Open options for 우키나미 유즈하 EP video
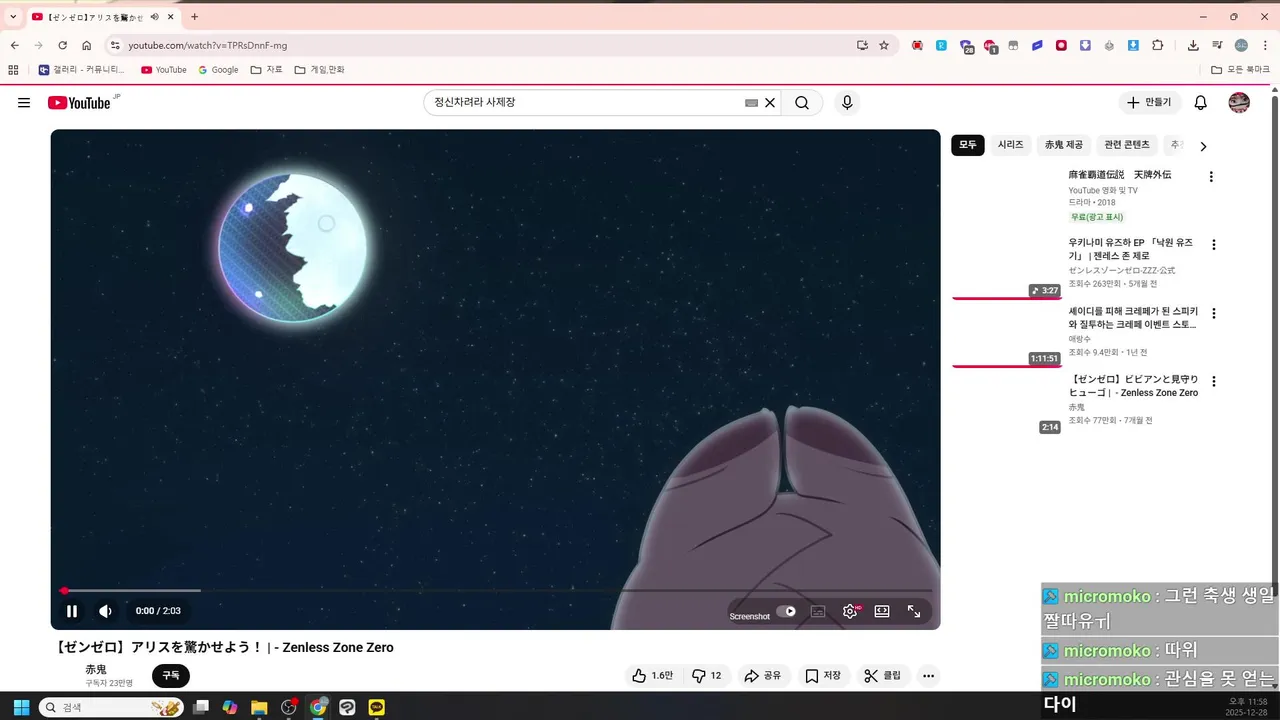This screenshot has width=1280, height=720. point(1214,245)
